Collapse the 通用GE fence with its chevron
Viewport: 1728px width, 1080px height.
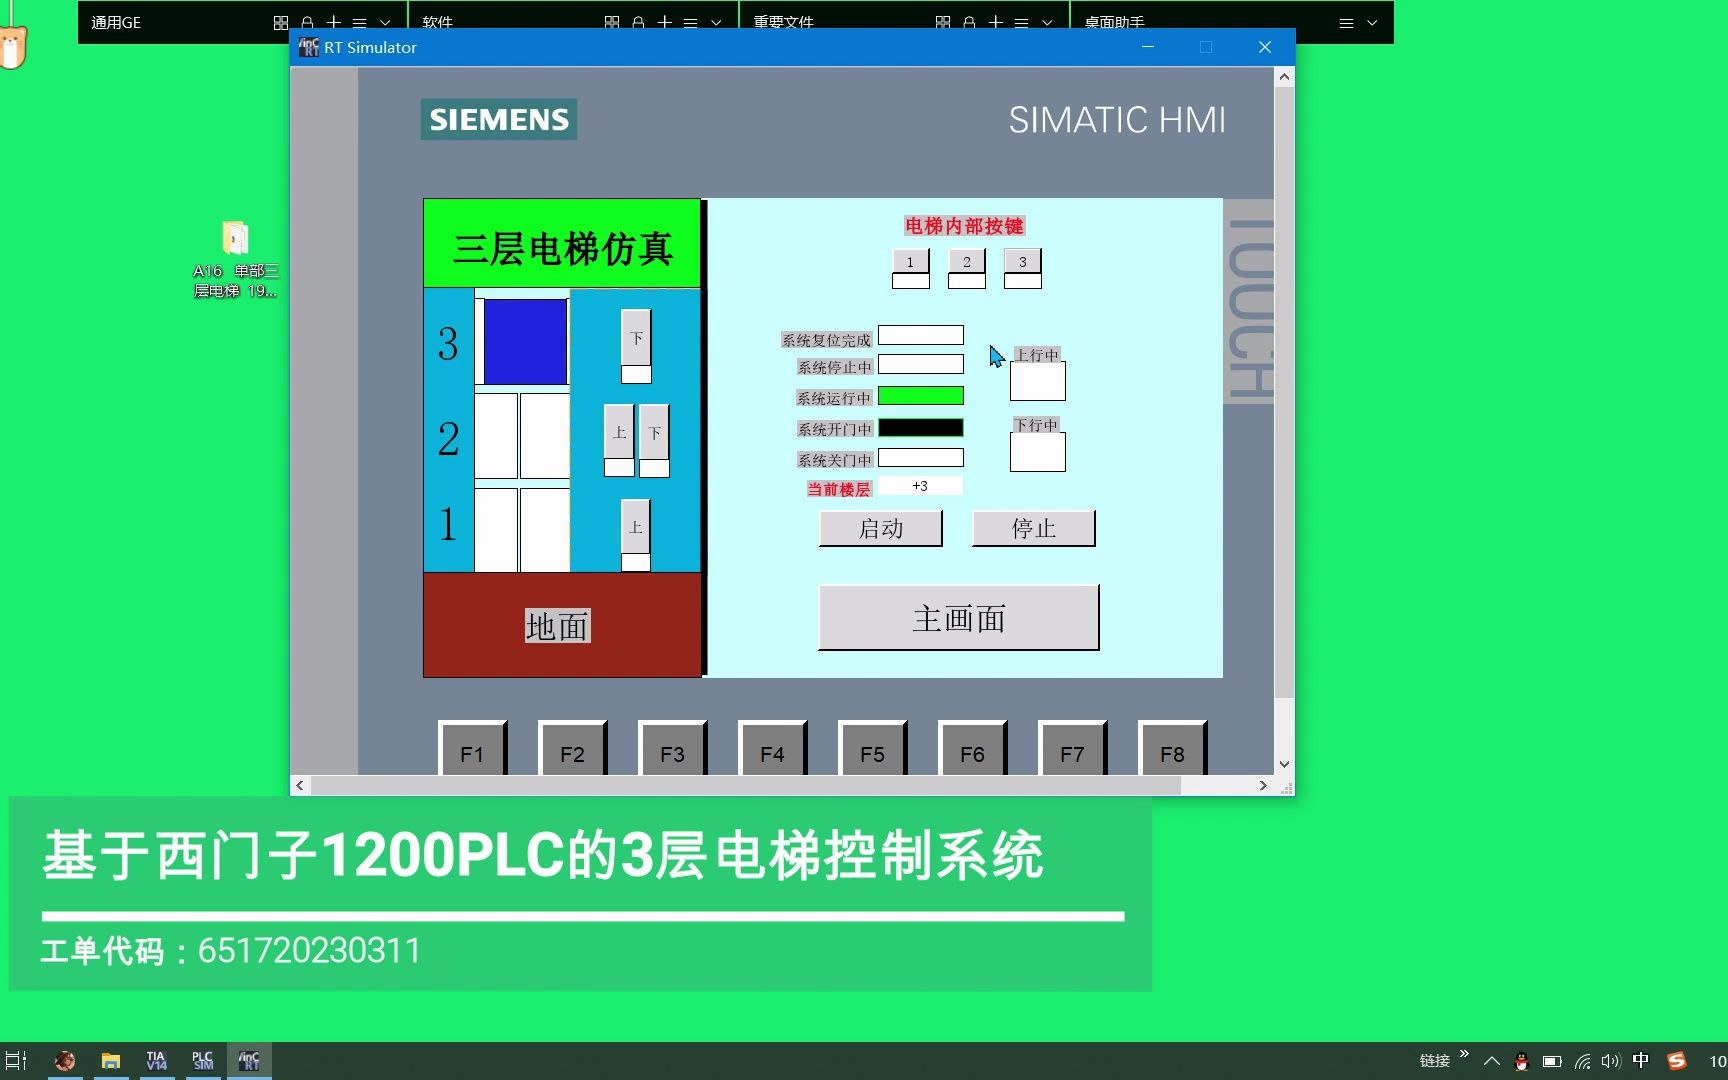tap(385, 21)
